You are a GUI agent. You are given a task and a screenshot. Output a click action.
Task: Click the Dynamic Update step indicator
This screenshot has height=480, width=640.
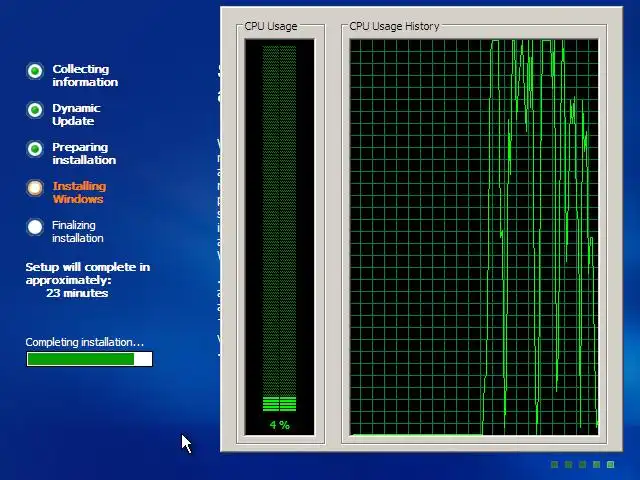coord(35,110)
